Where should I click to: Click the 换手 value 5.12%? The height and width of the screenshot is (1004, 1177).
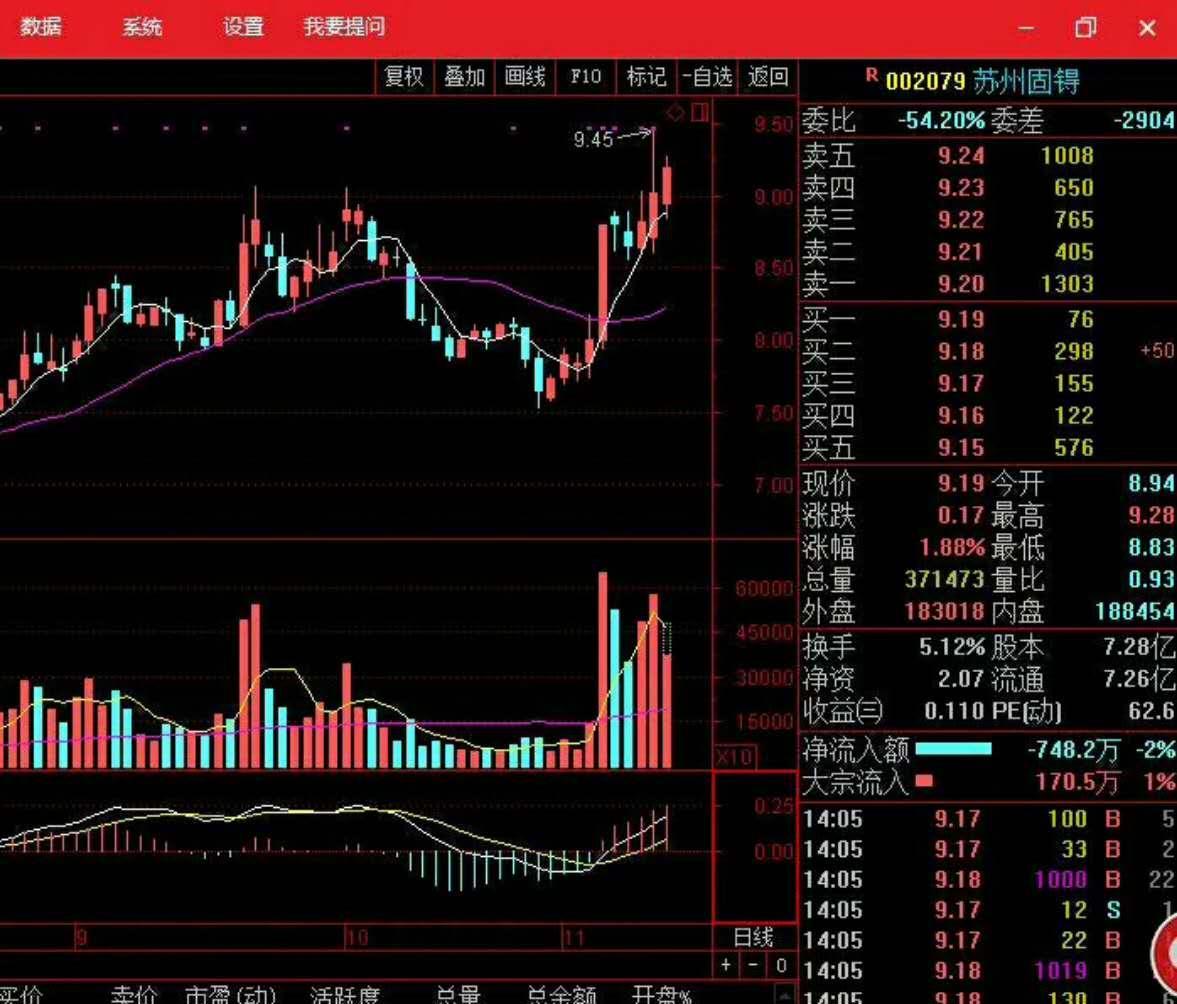pyautogui.click(x=952, y=647)
